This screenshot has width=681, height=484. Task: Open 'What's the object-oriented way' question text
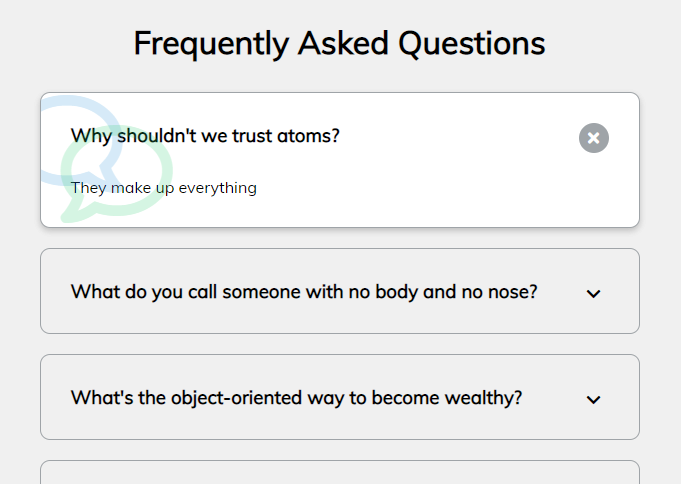pyautogui.click(x=296, y=398)
